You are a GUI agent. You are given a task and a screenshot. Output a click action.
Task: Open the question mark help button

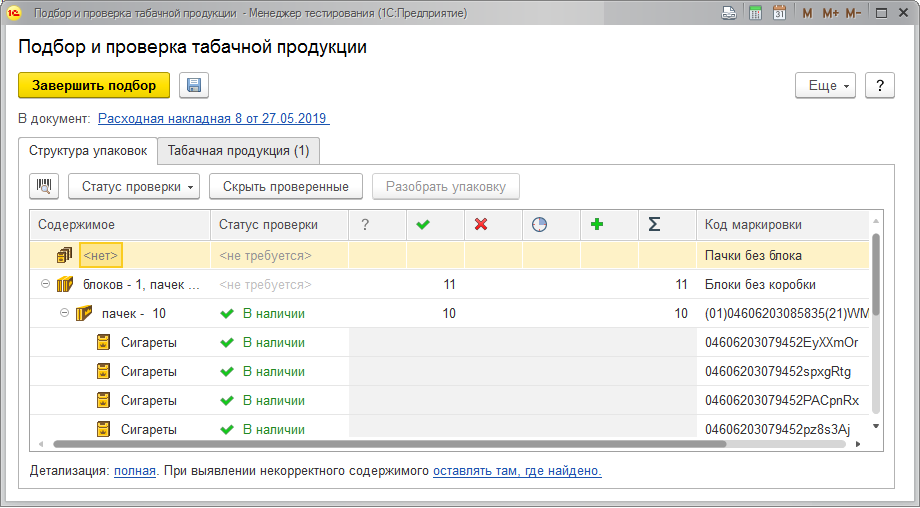pos(880,86)
